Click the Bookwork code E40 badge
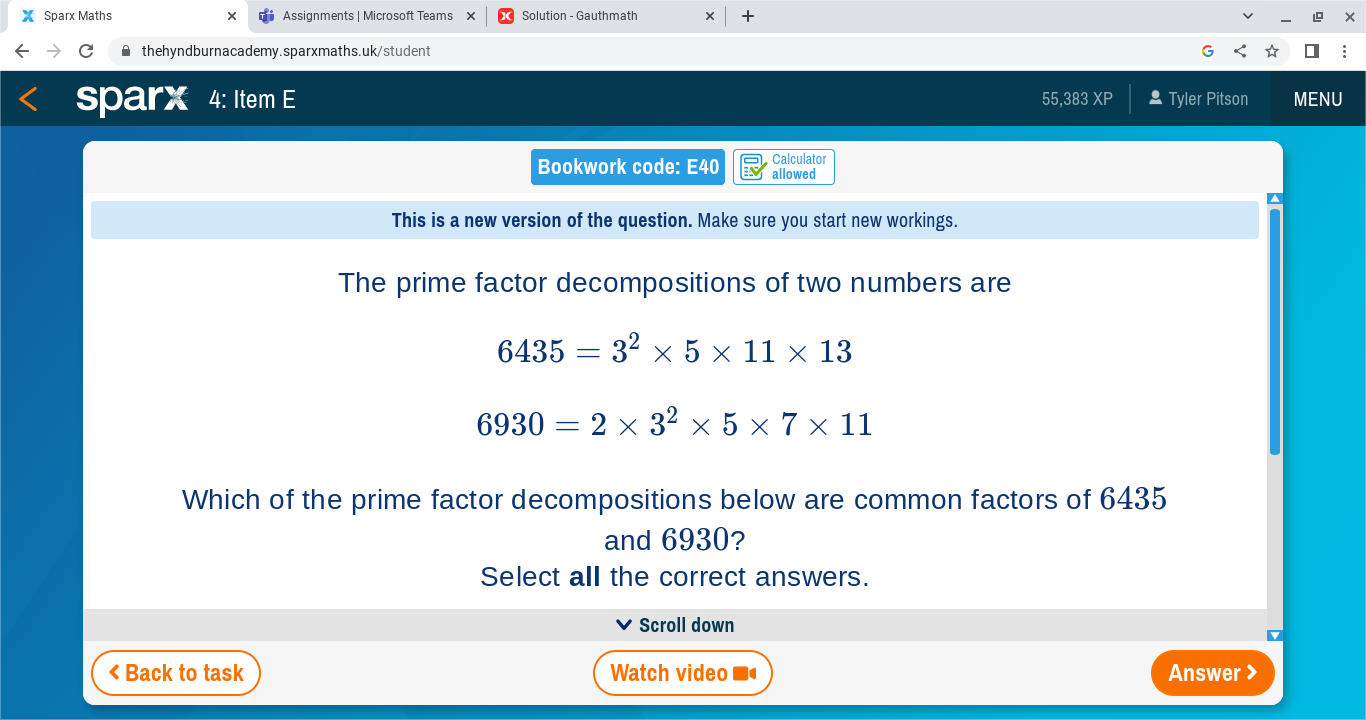This screenshot has height=720, width=1366. 627,167
